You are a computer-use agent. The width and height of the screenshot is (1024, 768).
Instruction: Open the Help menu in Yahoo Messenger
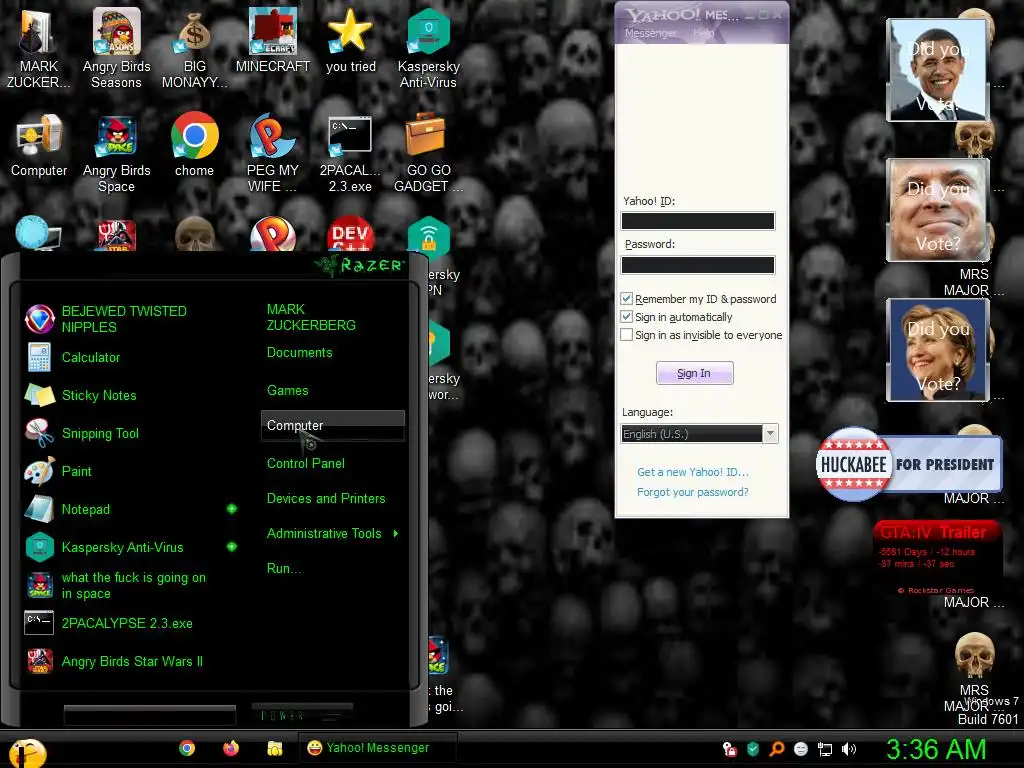click(x=703, y=33)
